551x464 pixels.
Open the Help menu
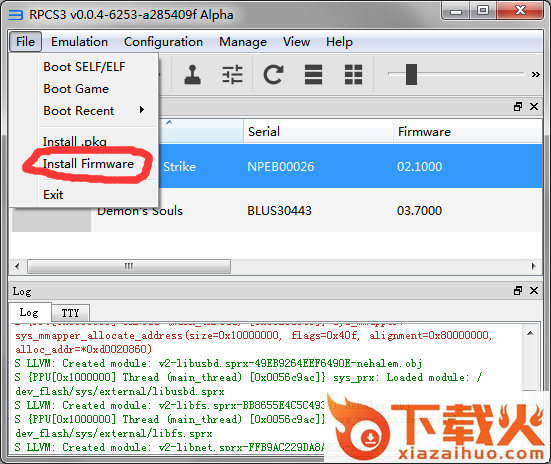pyautogui.click(x=339, y=42)
